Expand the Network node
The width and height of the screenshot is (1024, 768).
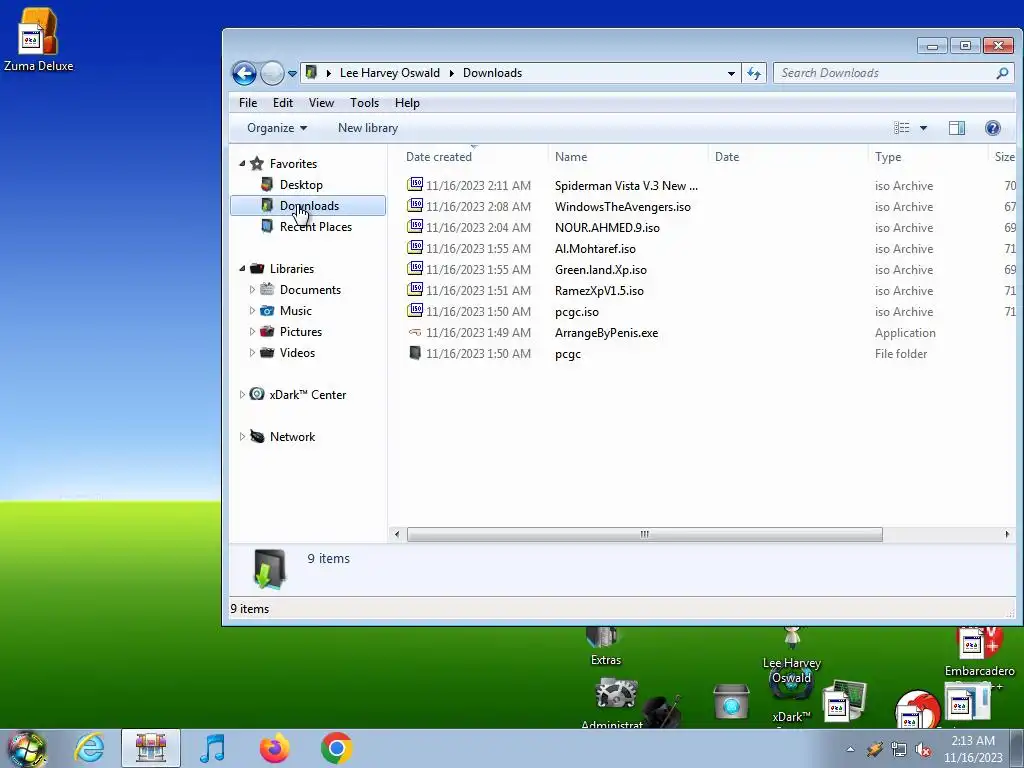tap(242, 436)
